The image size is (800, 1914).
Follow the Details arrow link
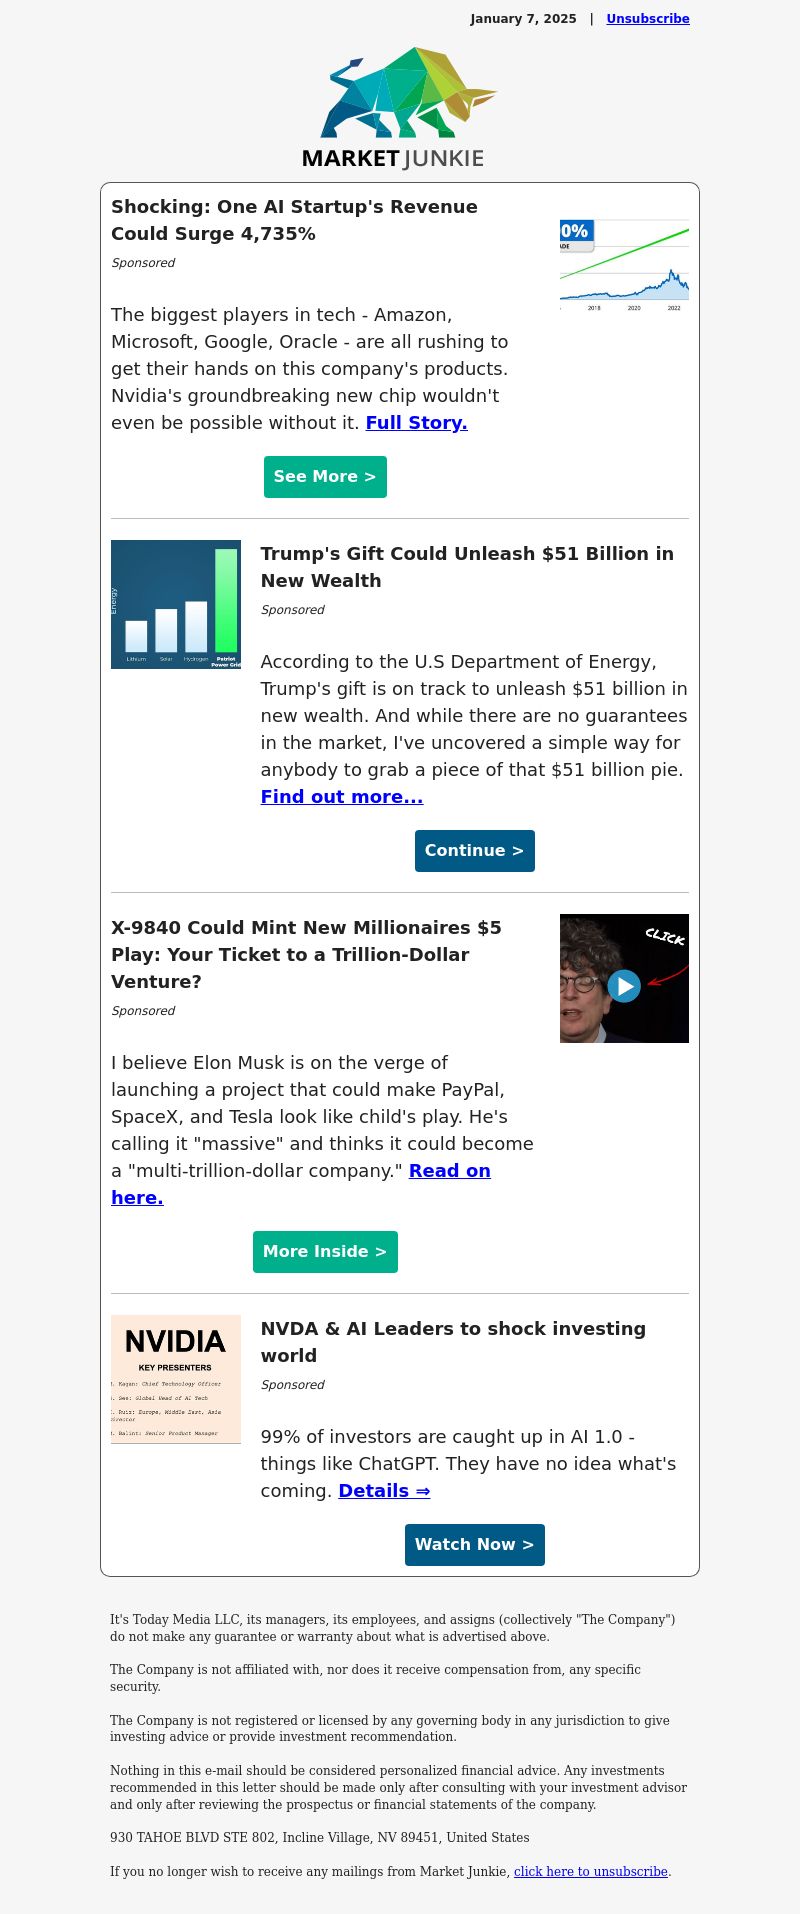(x=384, y=1491)
